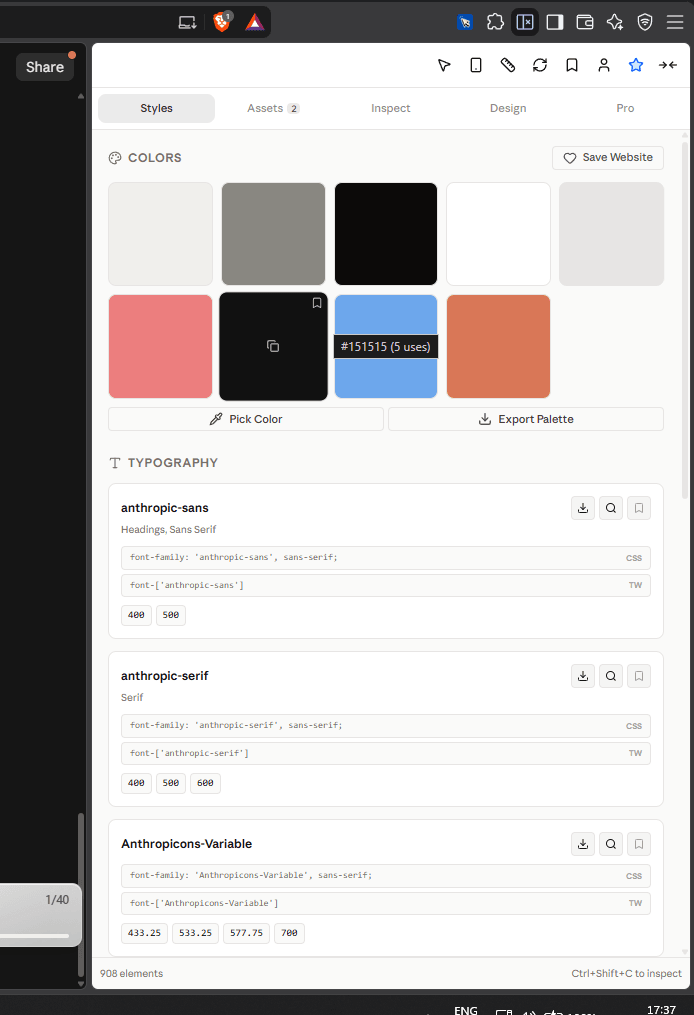Viewport: 694px width, 1015px height.
Task: Download the Anthropicons-Variable font
Action: pos(583,843)
